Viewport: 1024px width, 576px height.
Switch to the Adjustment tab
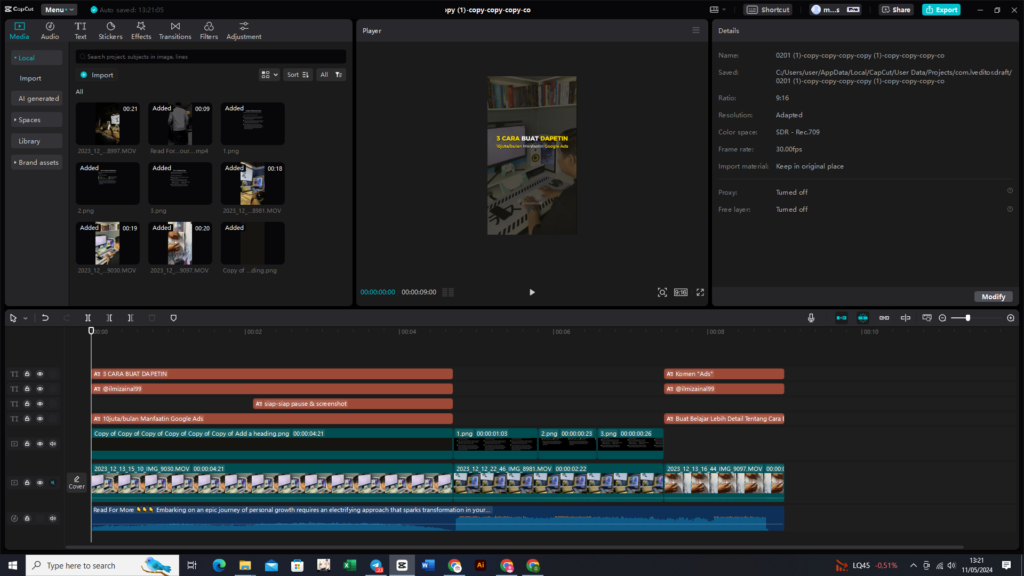click(x=244, y=30)
